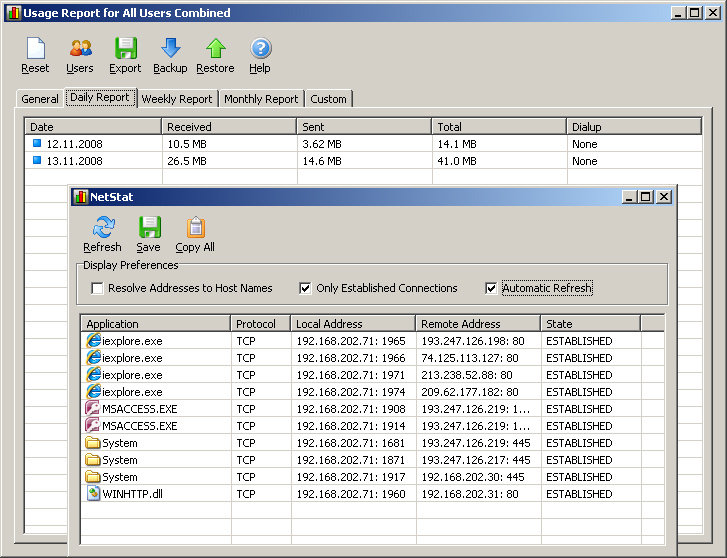Click remote address 209.62.177.182: 80
The width and height of the screenshot is (727, 558).
(470, 392)
